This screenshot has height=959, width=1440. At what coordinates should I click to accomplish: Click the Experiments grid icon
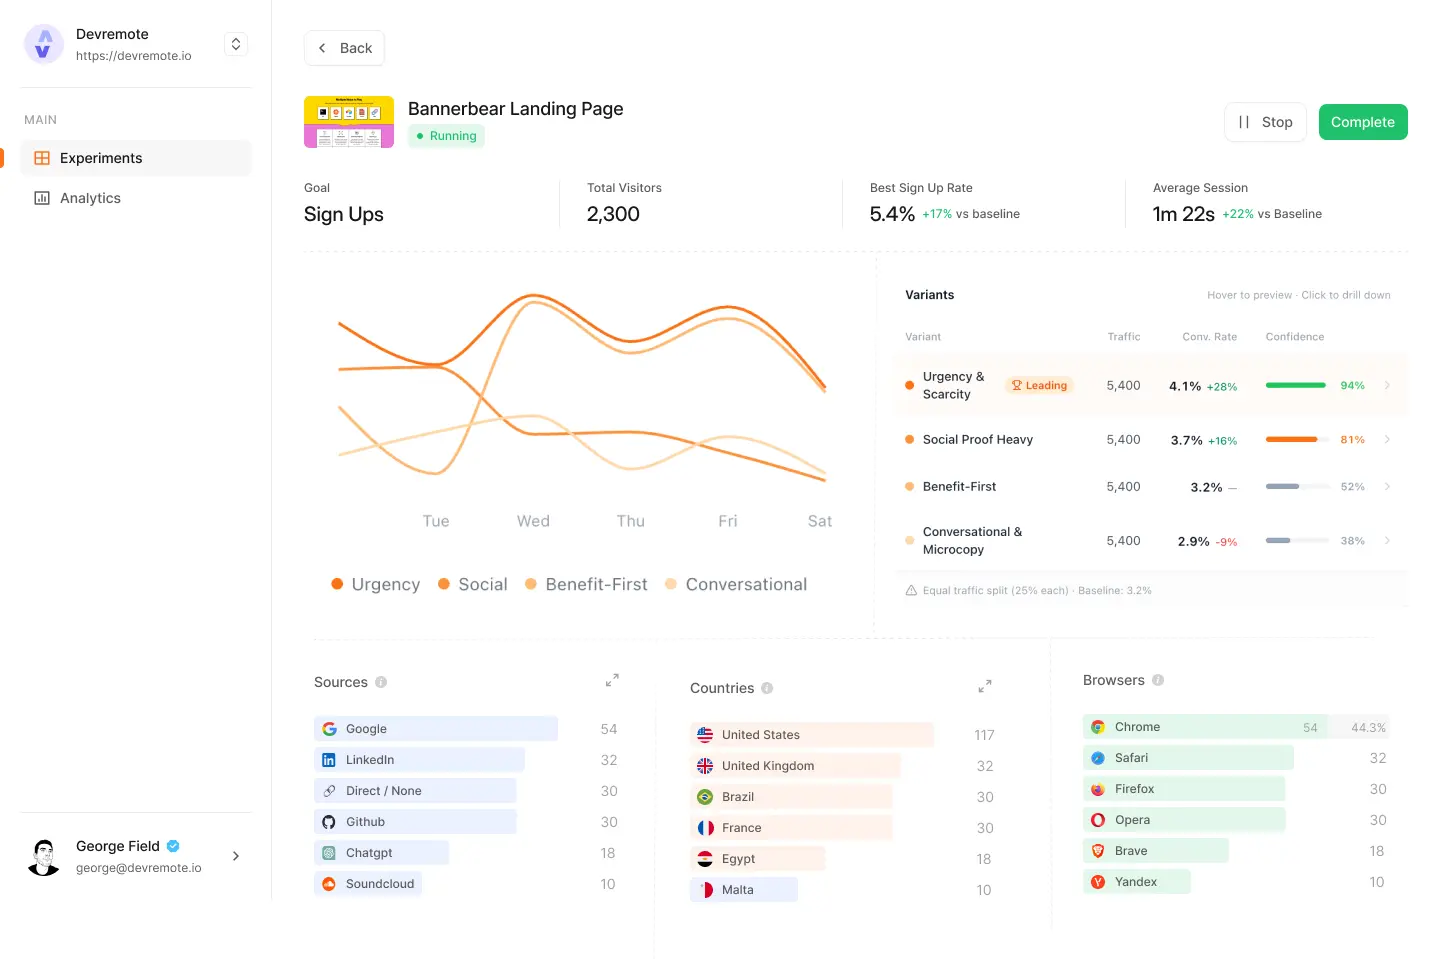tap(42, 158)
